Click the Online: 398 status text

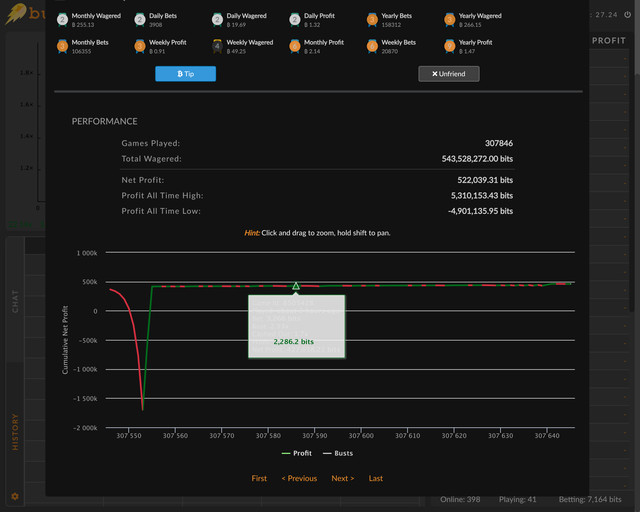460,499
